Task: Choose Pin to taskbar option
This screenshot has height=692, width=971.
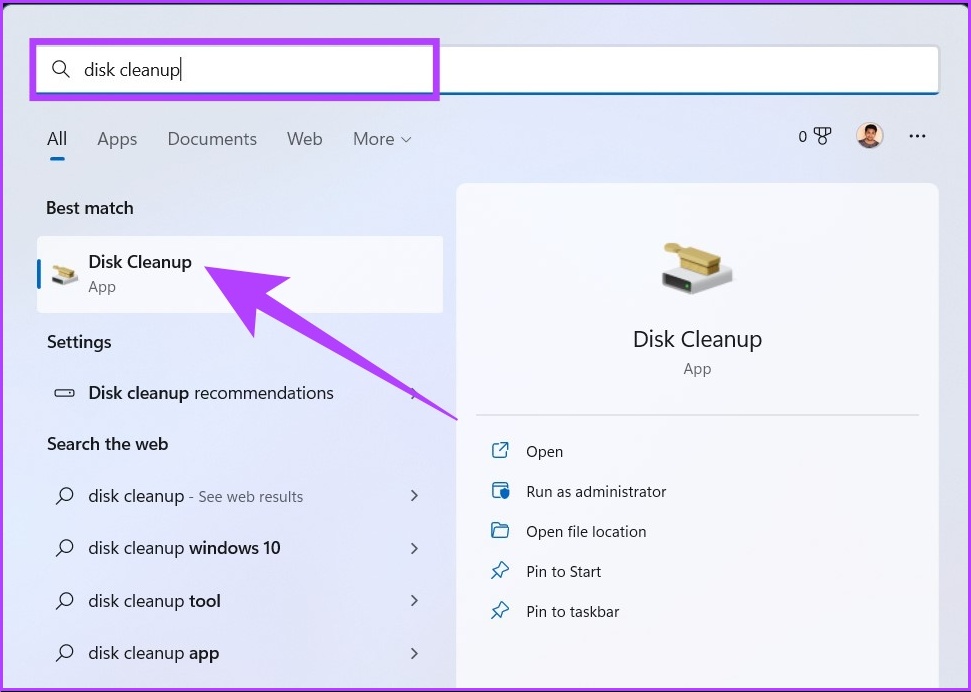Action: tap(572, 611)
